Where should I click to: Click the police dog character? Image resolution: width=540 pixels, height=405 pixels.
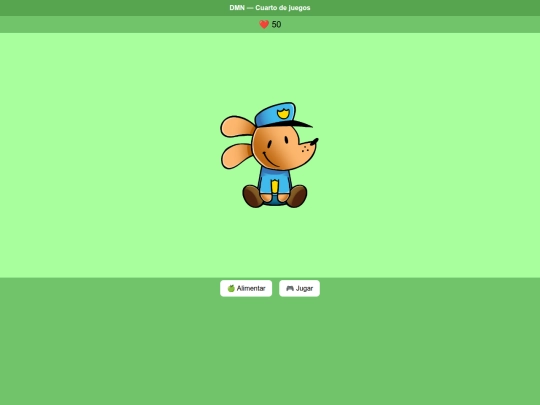pos(270,155)
